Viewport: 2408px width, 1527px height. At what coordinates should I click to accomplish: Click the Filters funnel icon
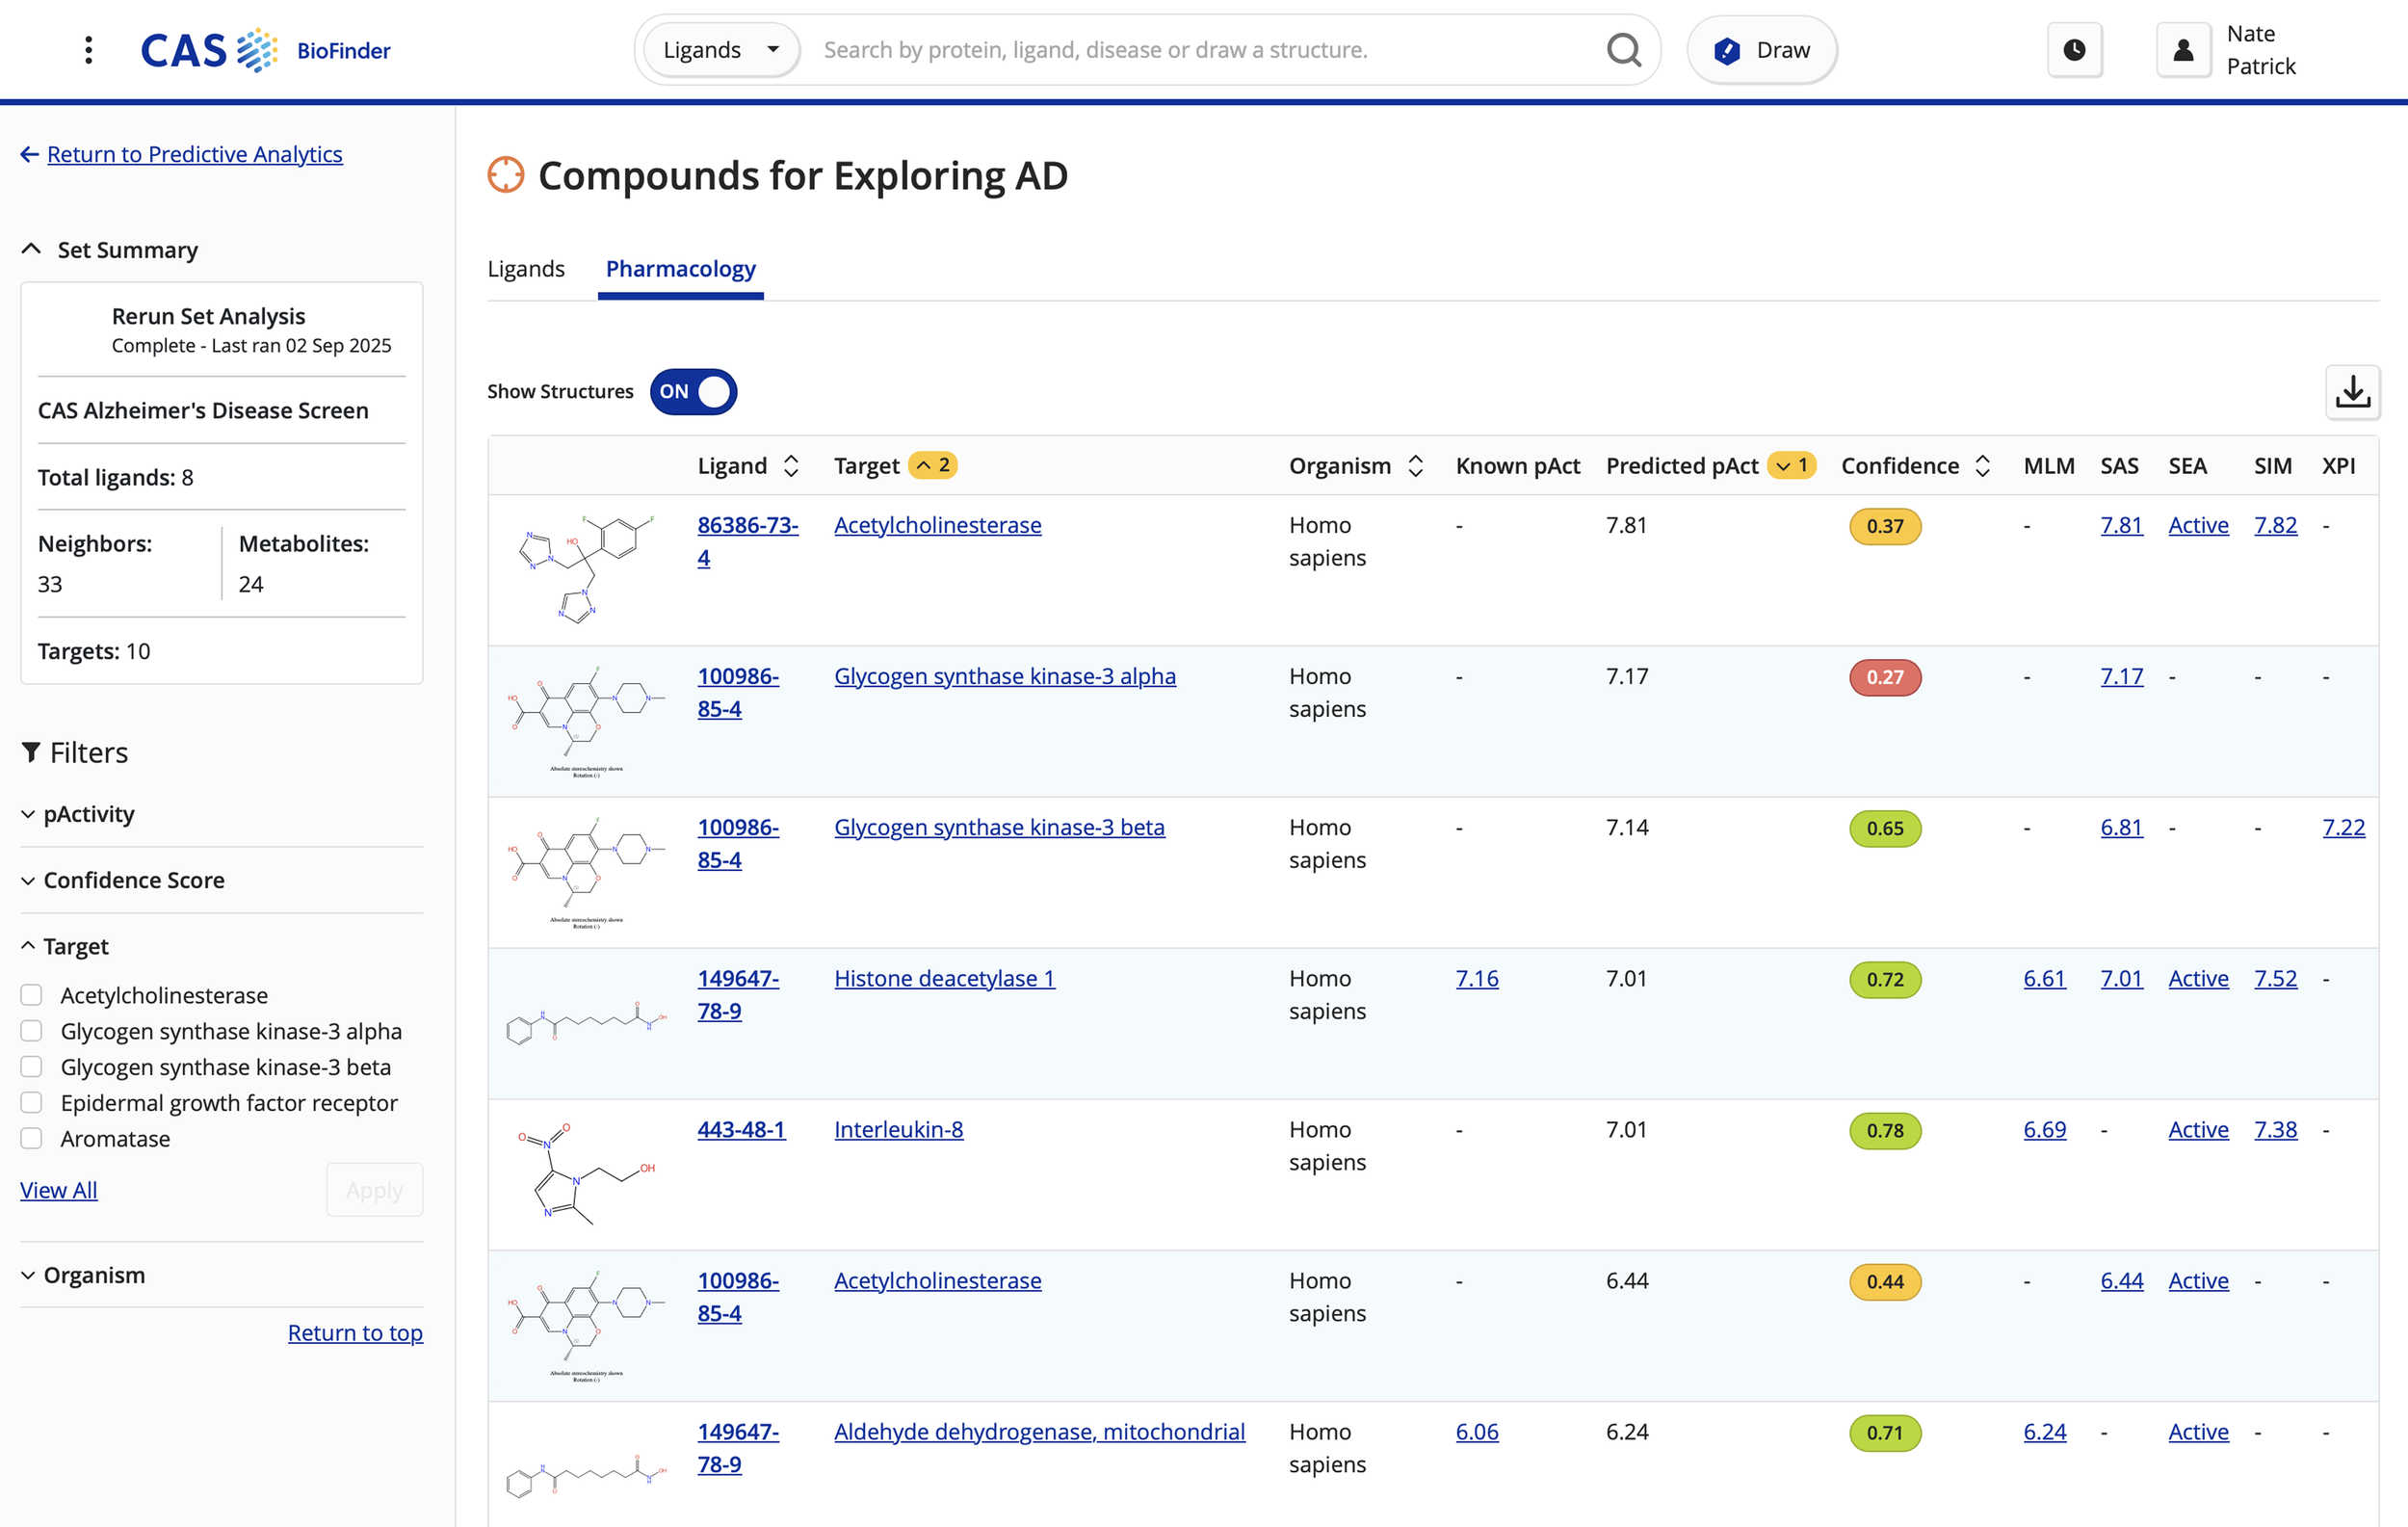29,752
